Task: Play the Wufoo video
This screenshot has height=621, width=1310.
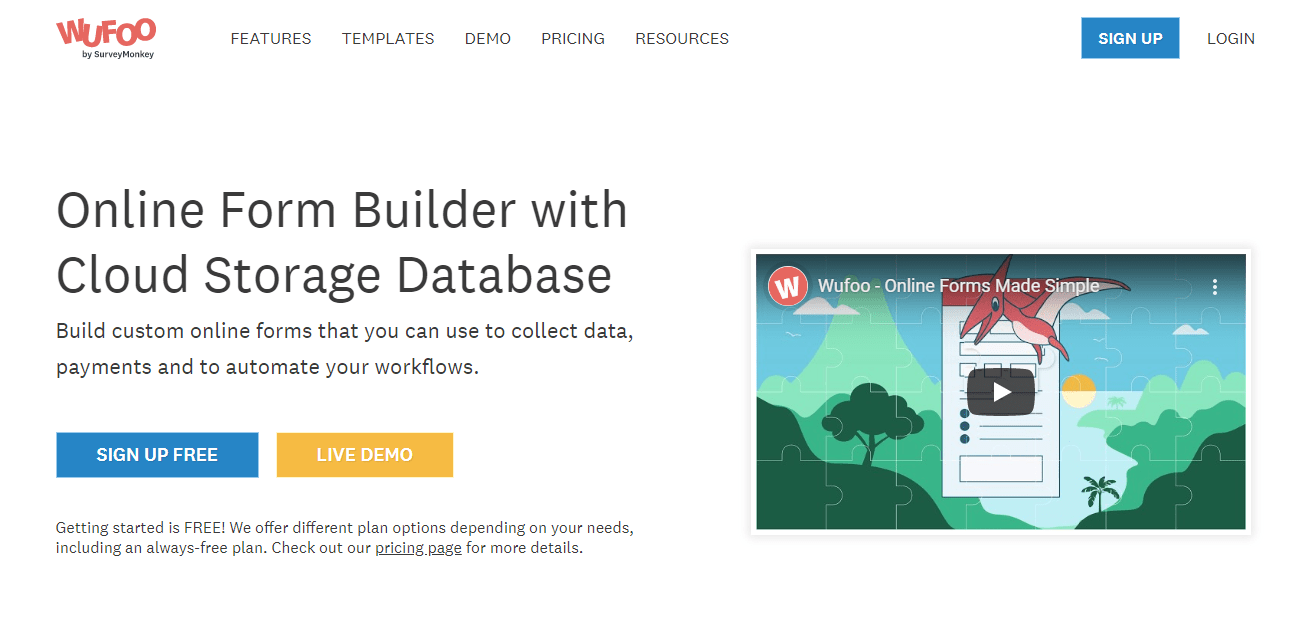Action: point(1000,391)
